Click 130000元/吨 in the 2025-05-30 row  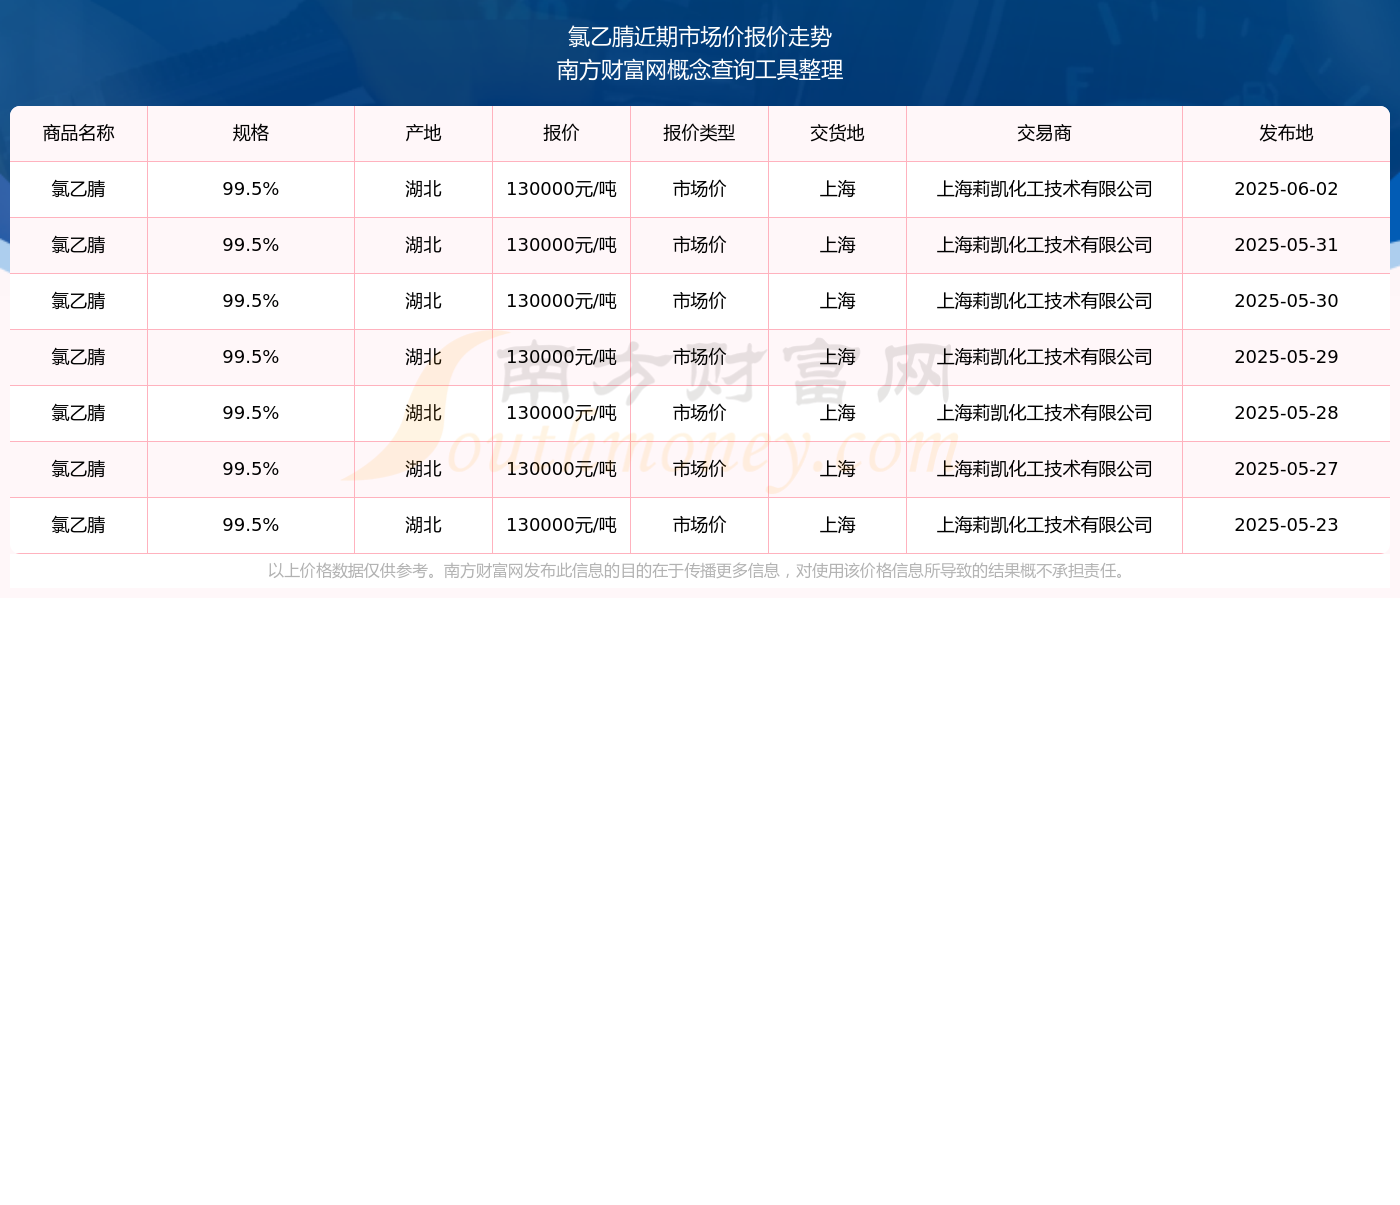(561, 301)
